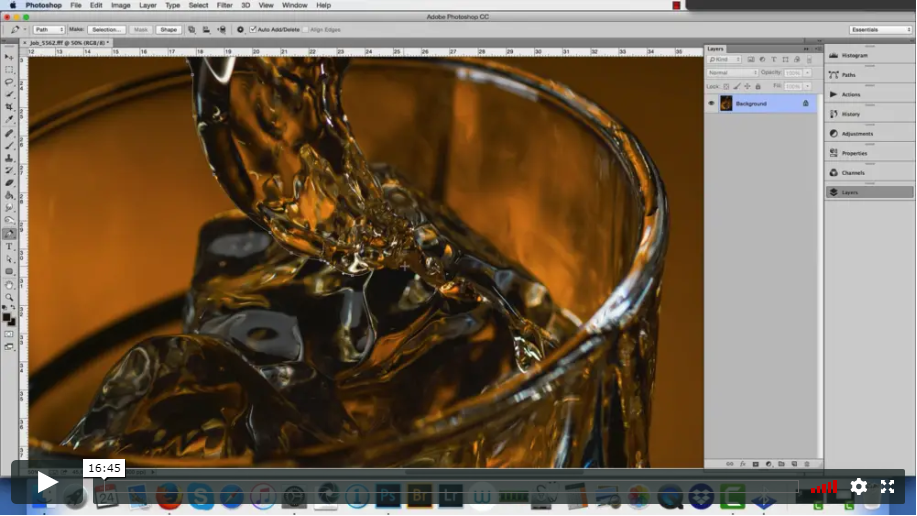Select the Spot Healing Brush tool
917x516 pixels.
pyautogui.click(x=9, y=133)
